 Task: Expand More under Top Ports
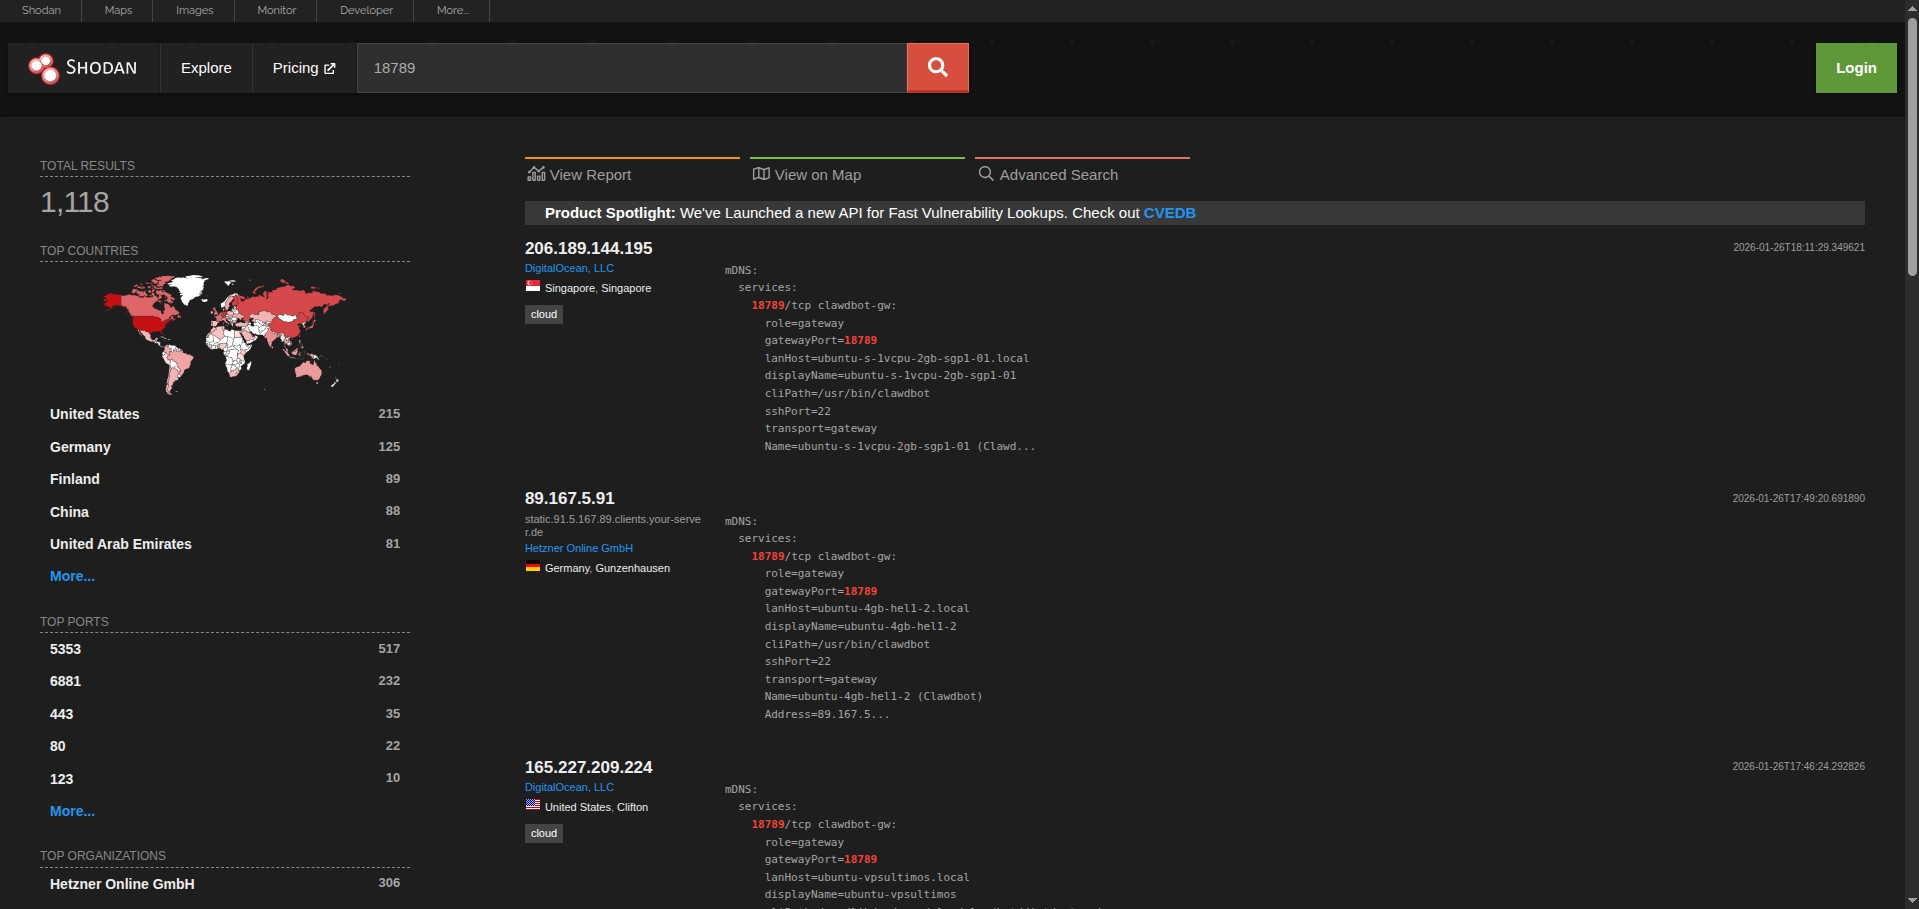(72, 811)
